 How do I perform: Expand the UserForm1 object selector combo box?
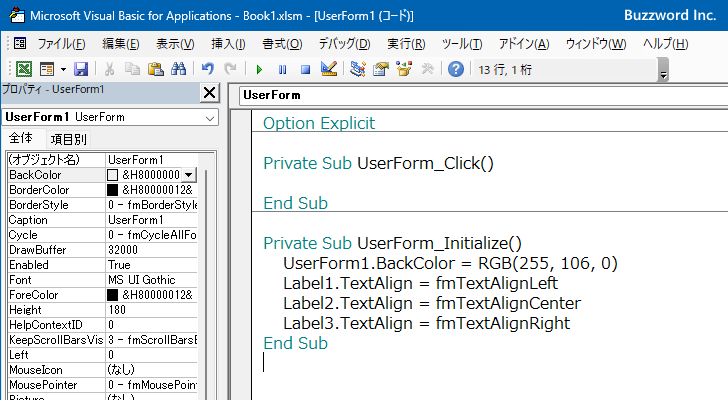point(209,117)
